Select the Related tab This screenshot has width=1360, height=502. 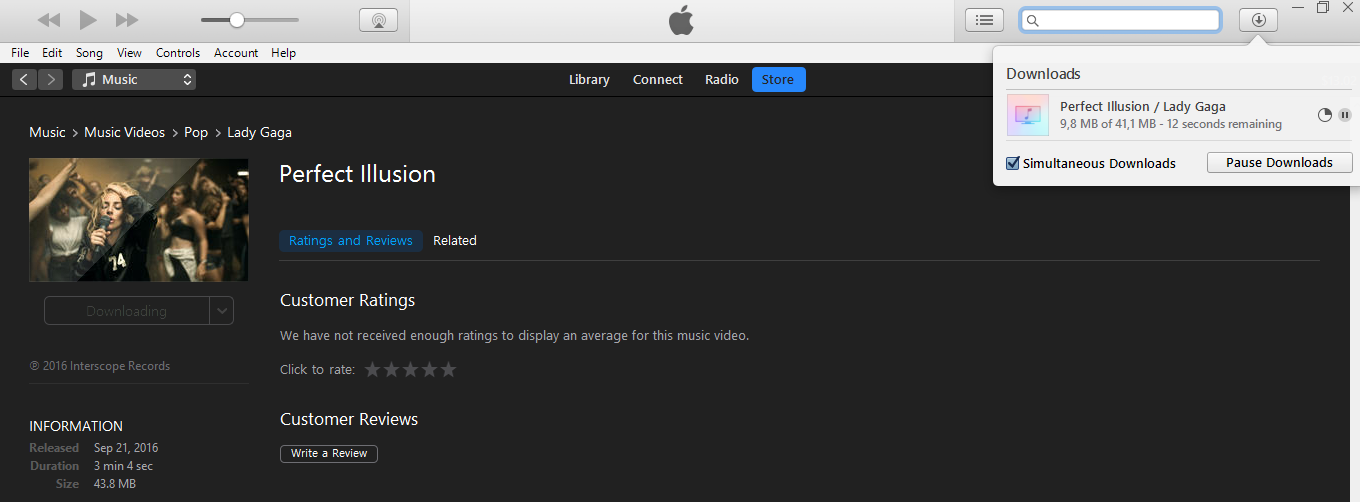pyautogui.click(x=455, y=240)
